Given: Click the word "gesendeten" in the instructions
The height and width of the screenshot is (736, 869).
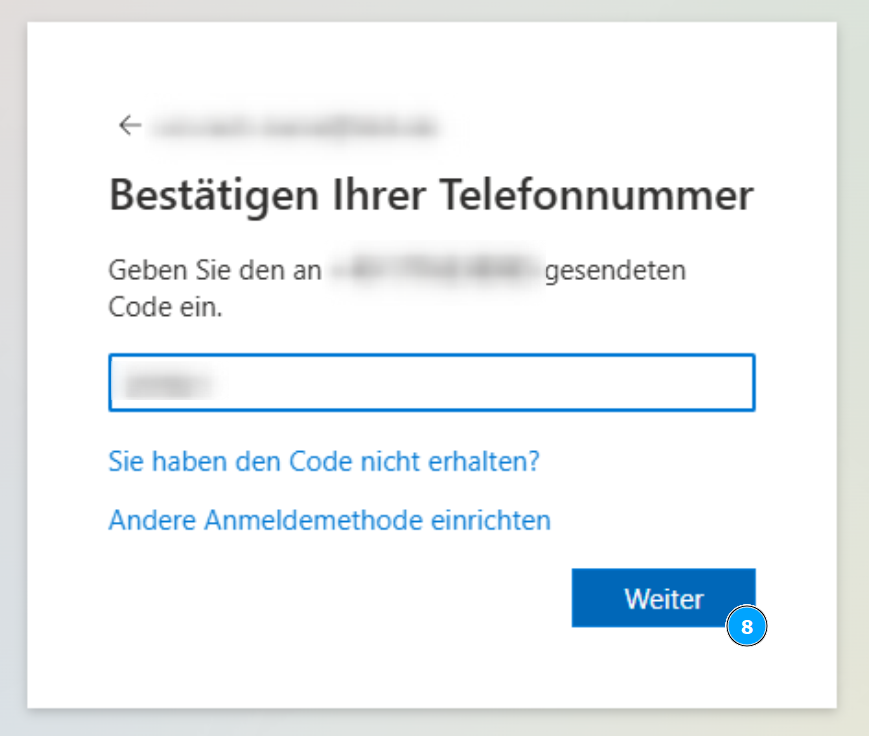Looking at the screenshot, I should [x=615, y=271].
